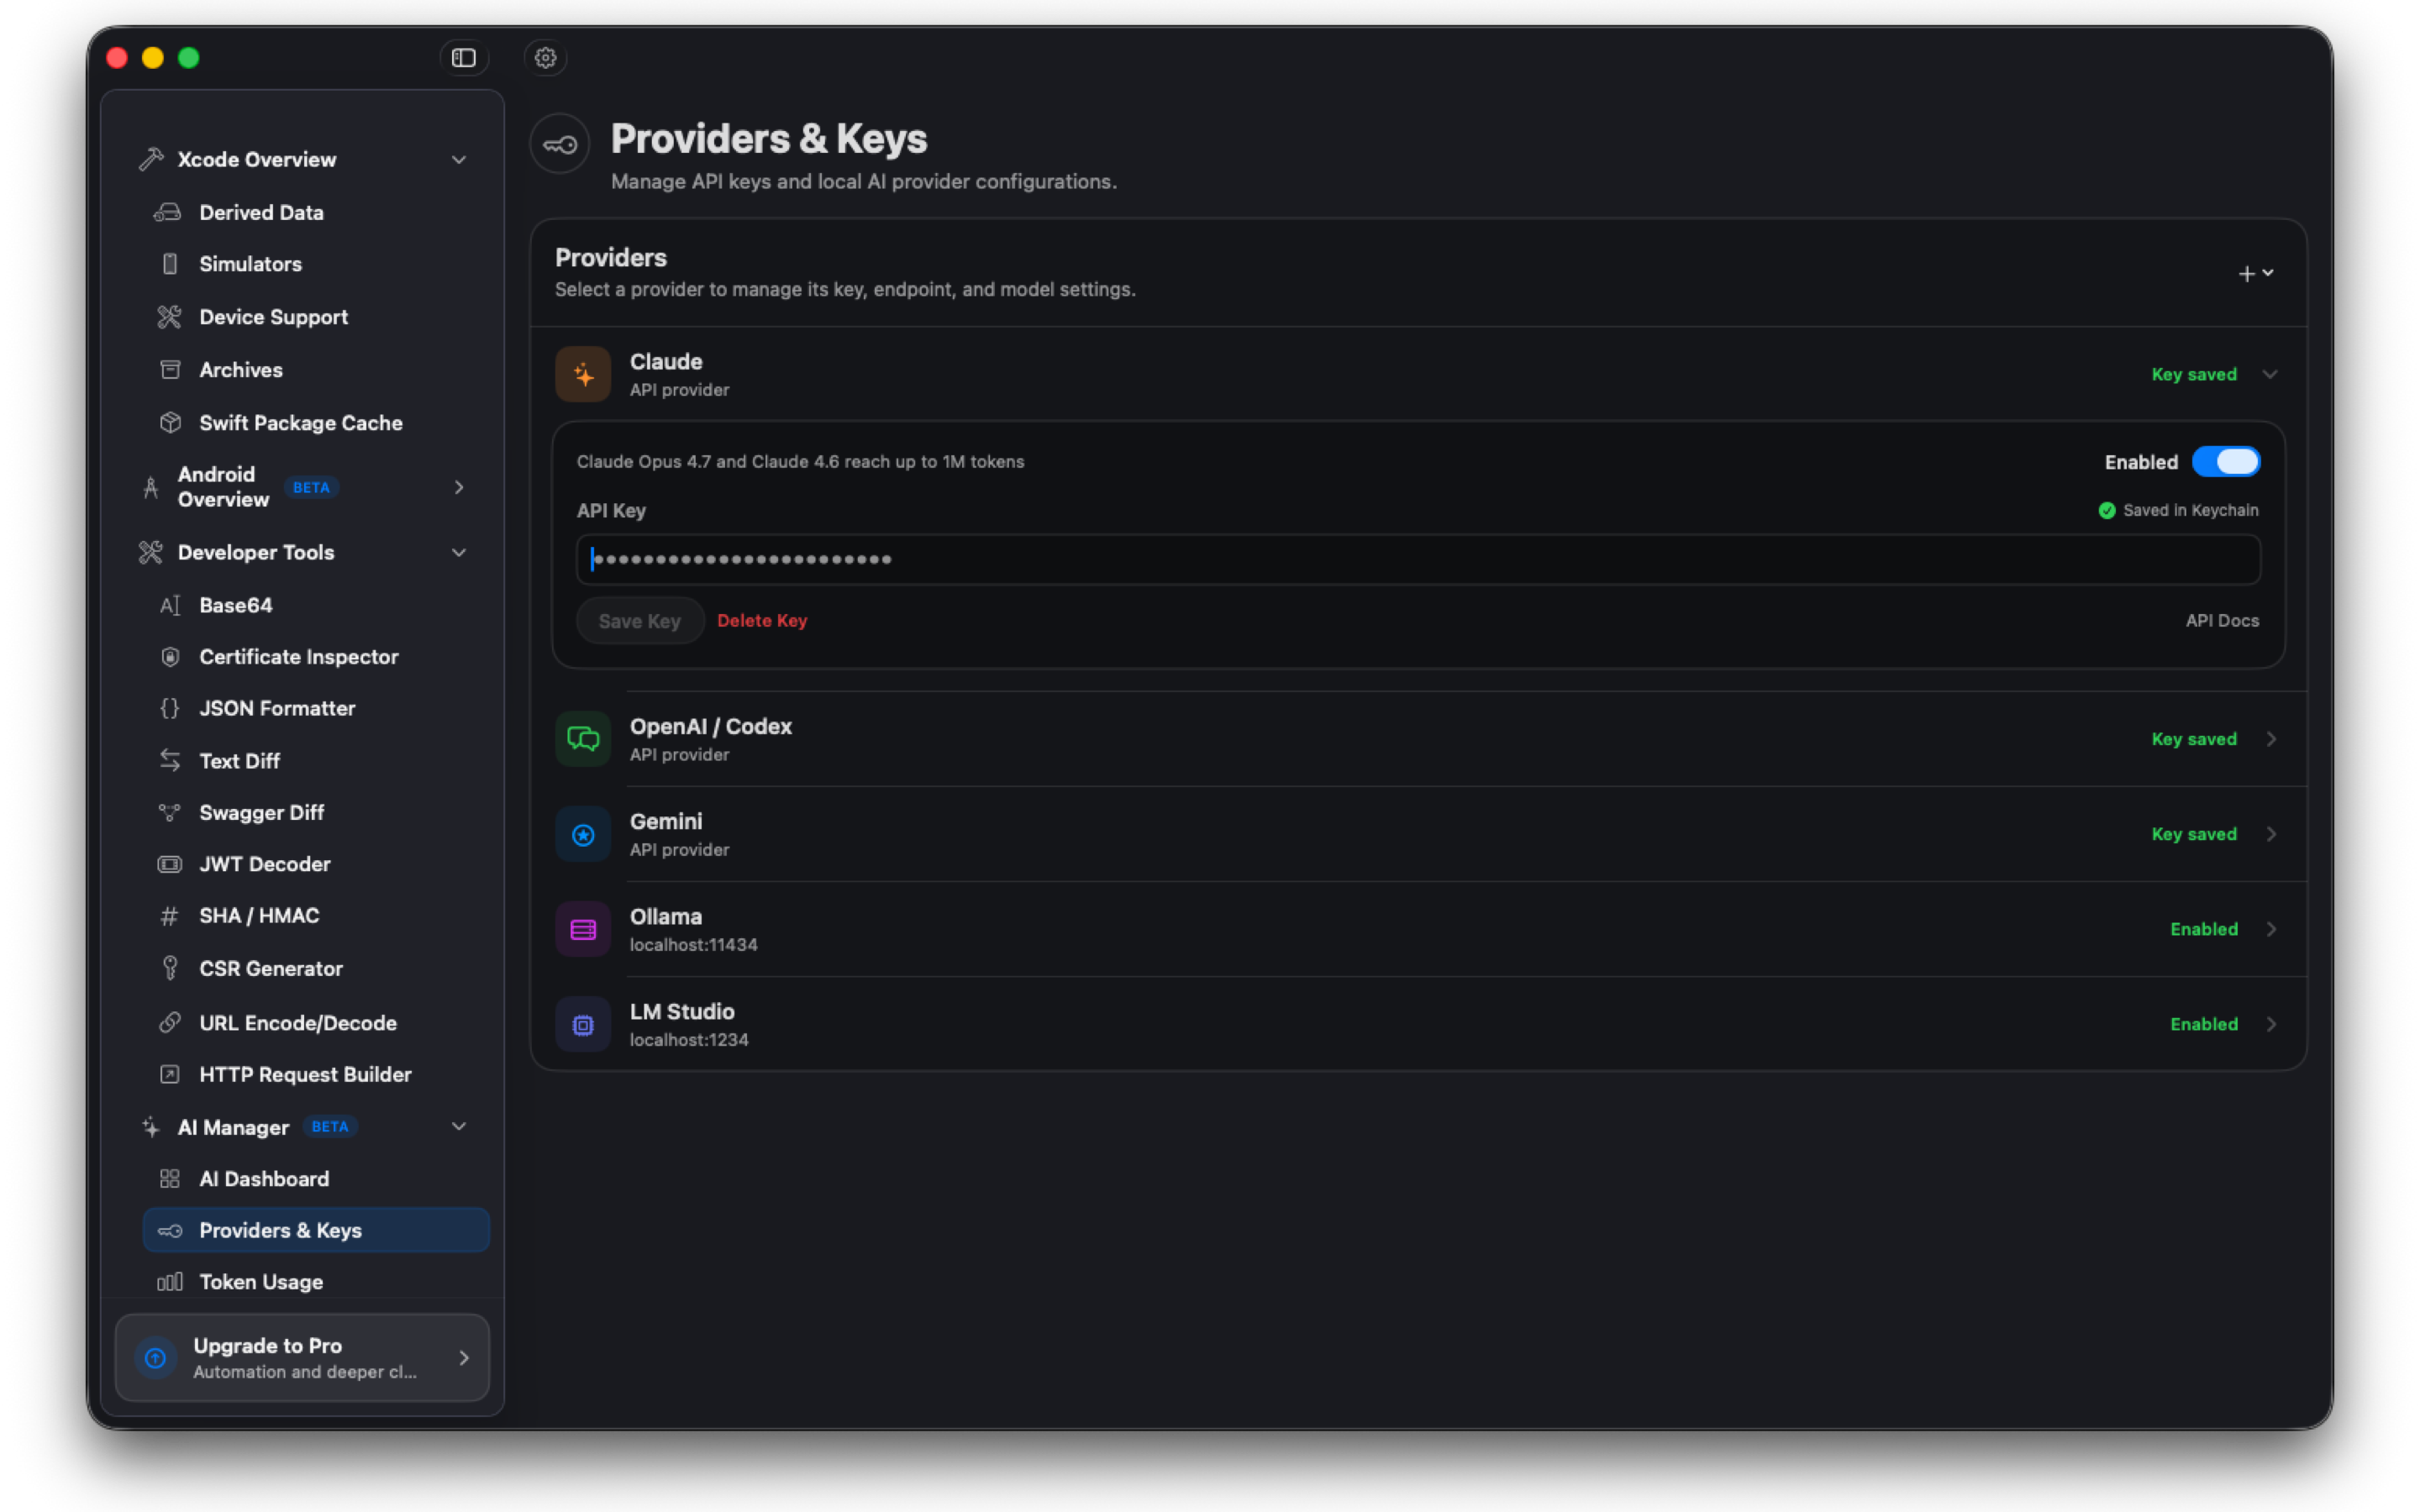Expand the Android Overview section
The image size is (2420, 1512).
click(x=459, y=487)
